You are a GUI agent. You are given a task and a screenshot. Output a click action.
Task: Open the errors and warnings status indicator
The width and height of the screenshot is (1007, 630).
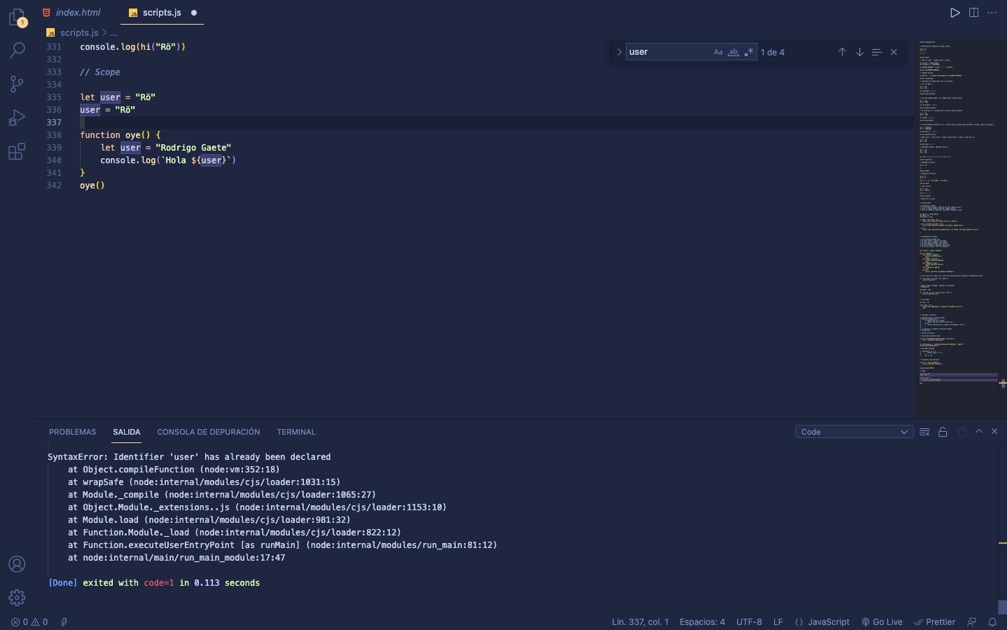click(29, 622)
